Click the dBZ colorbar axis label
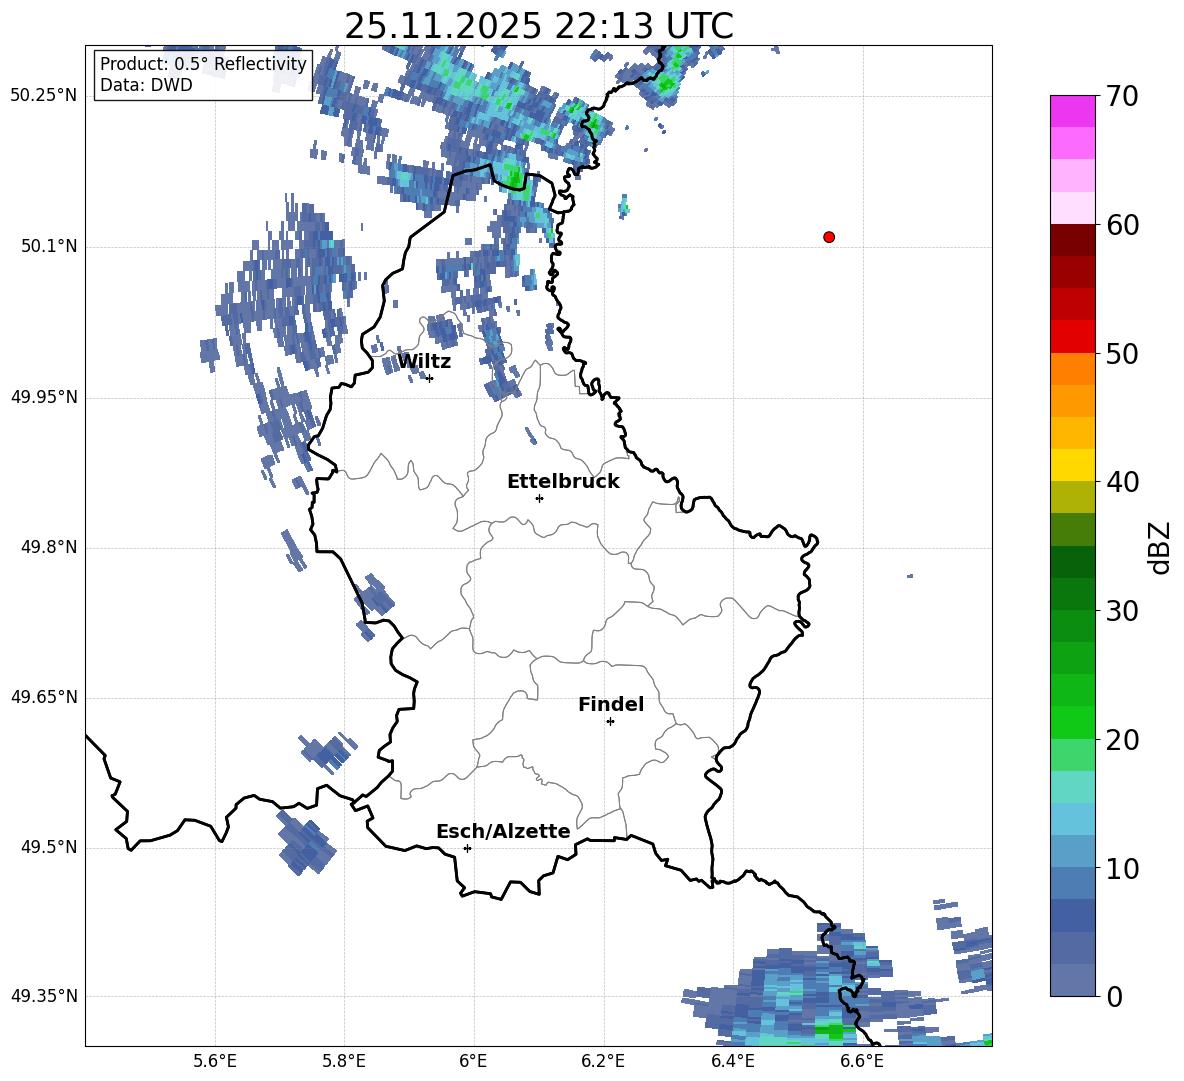 1161,547
